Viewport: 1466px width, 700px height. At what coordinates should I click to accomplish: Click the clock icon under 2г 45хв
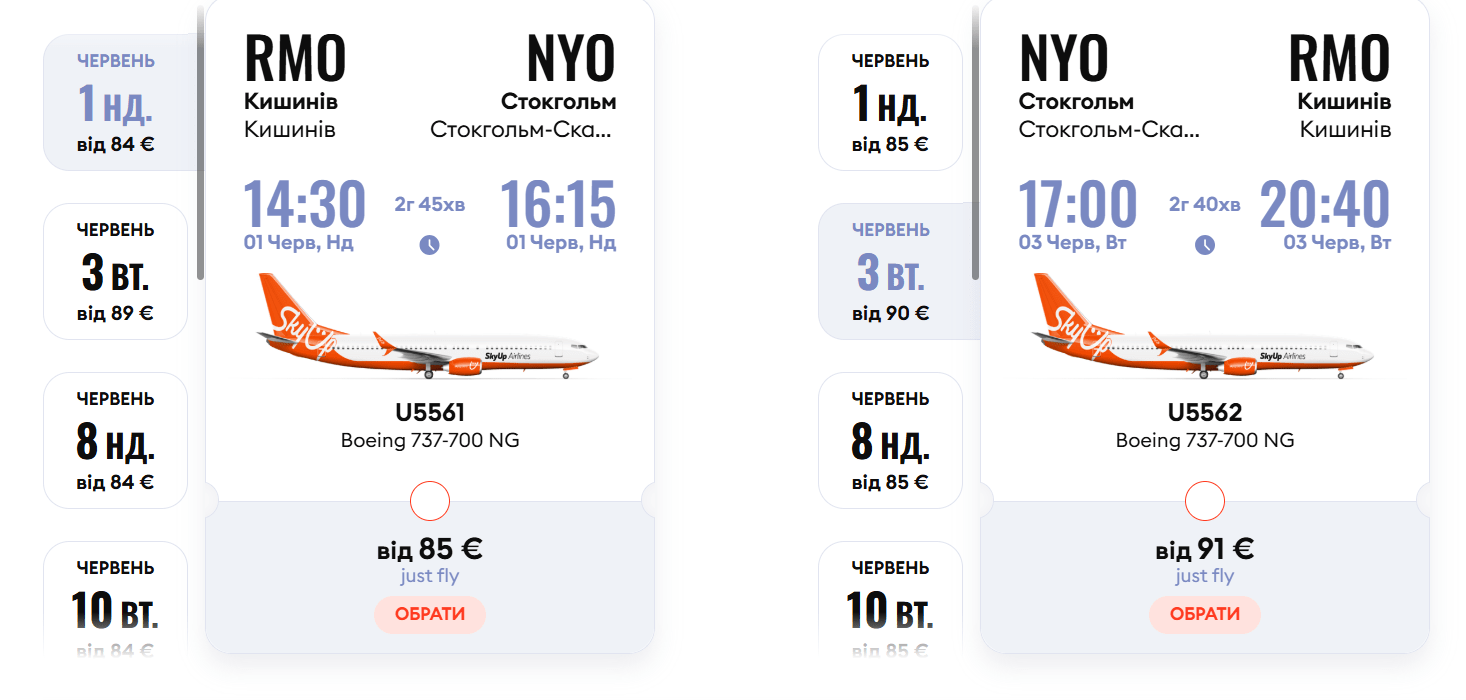pos(429,245)
